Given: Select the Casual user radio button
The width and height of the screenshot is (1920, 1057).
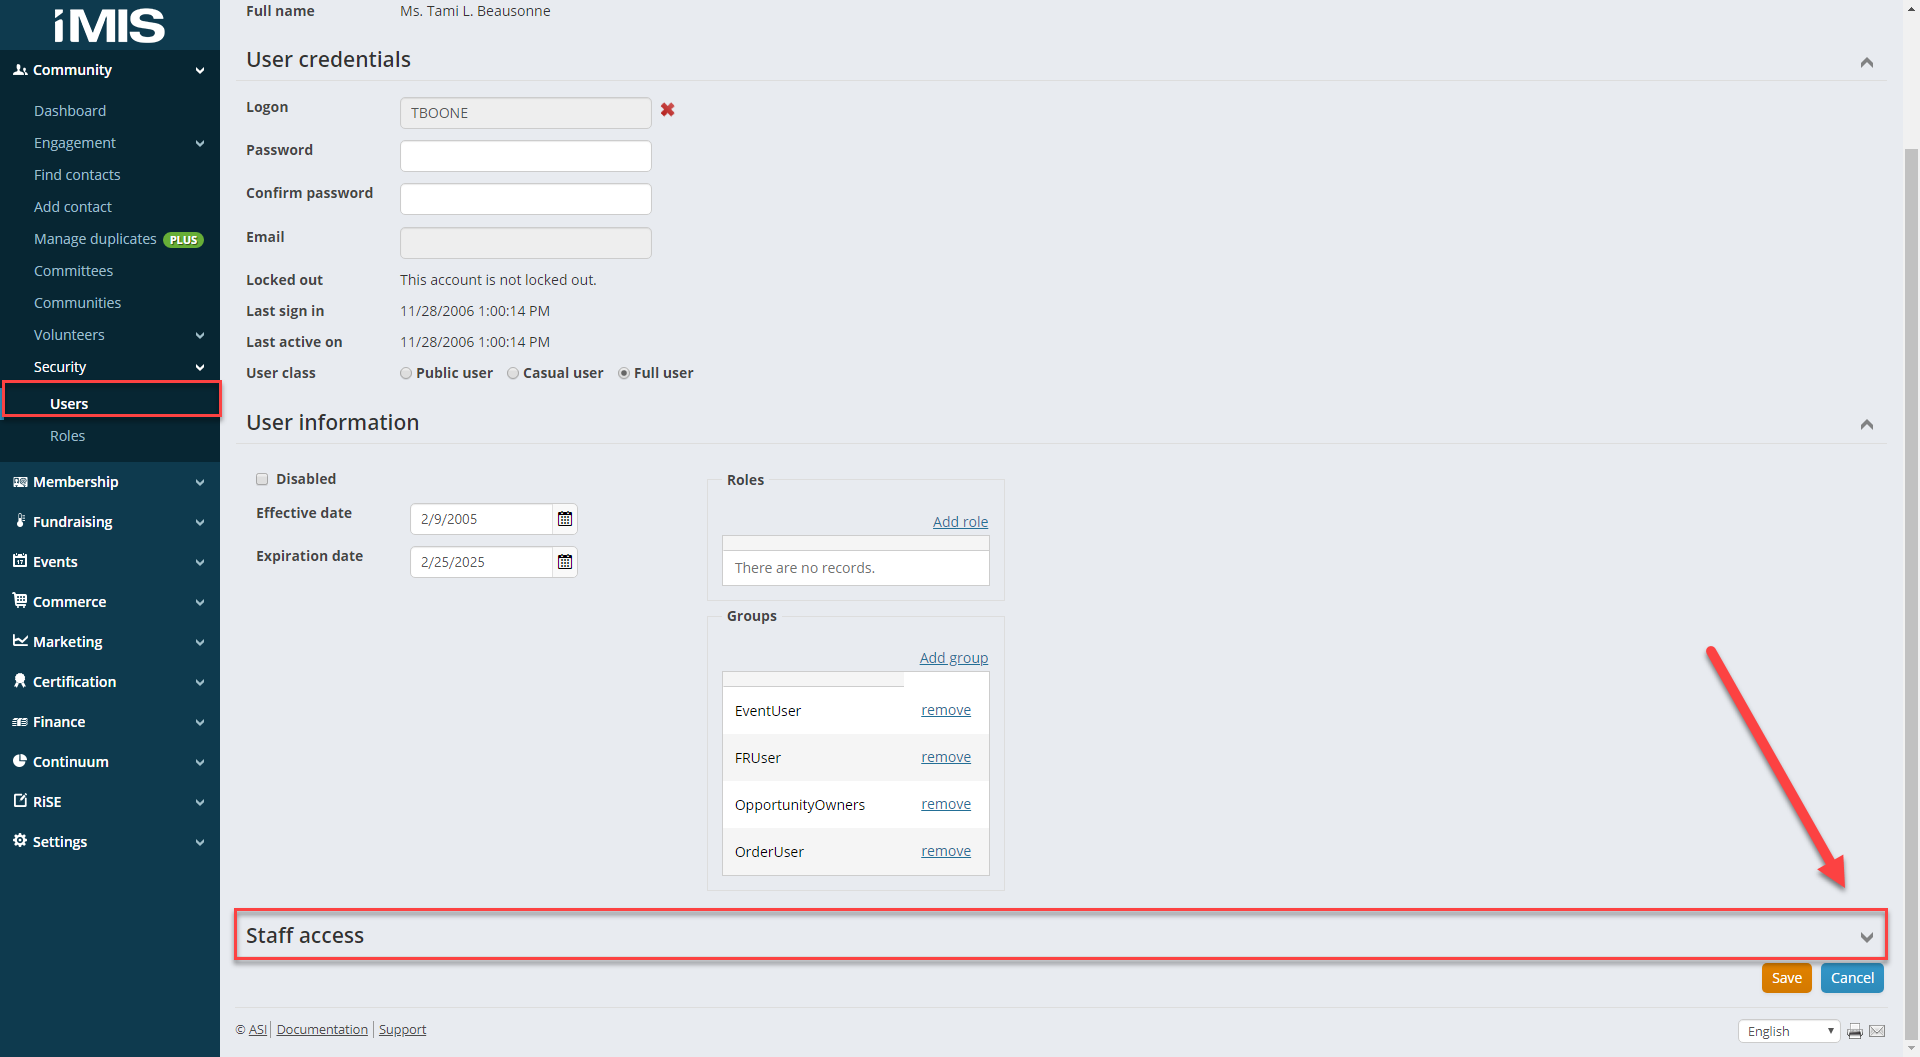Looking at the screenshot, I should point(513,373).
